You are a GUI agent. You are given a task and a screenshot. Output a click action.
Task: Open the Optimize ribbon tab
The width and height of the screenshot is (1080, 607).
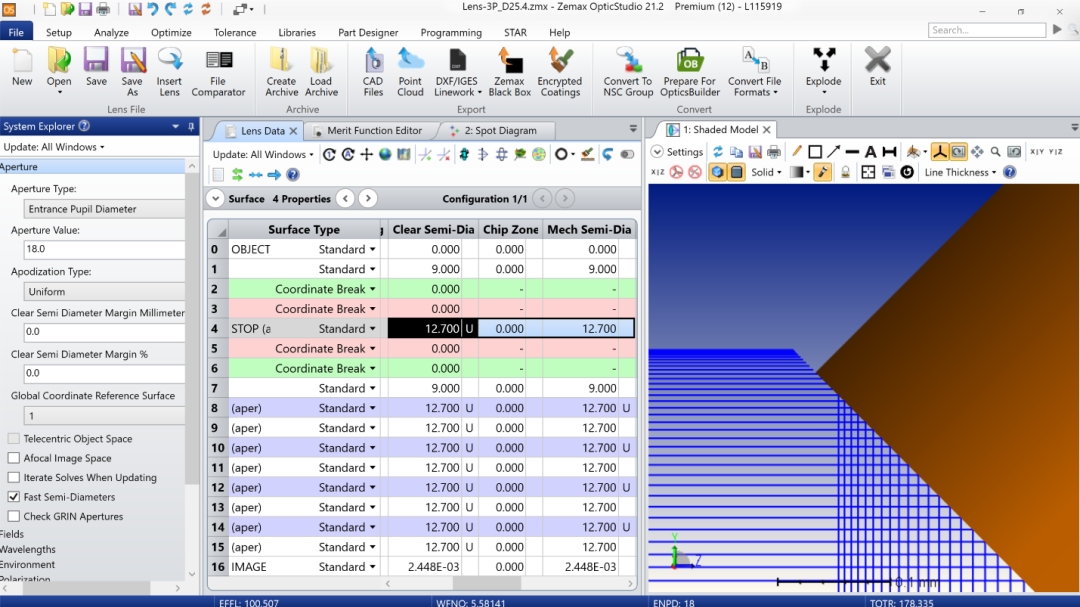[171, 32]
